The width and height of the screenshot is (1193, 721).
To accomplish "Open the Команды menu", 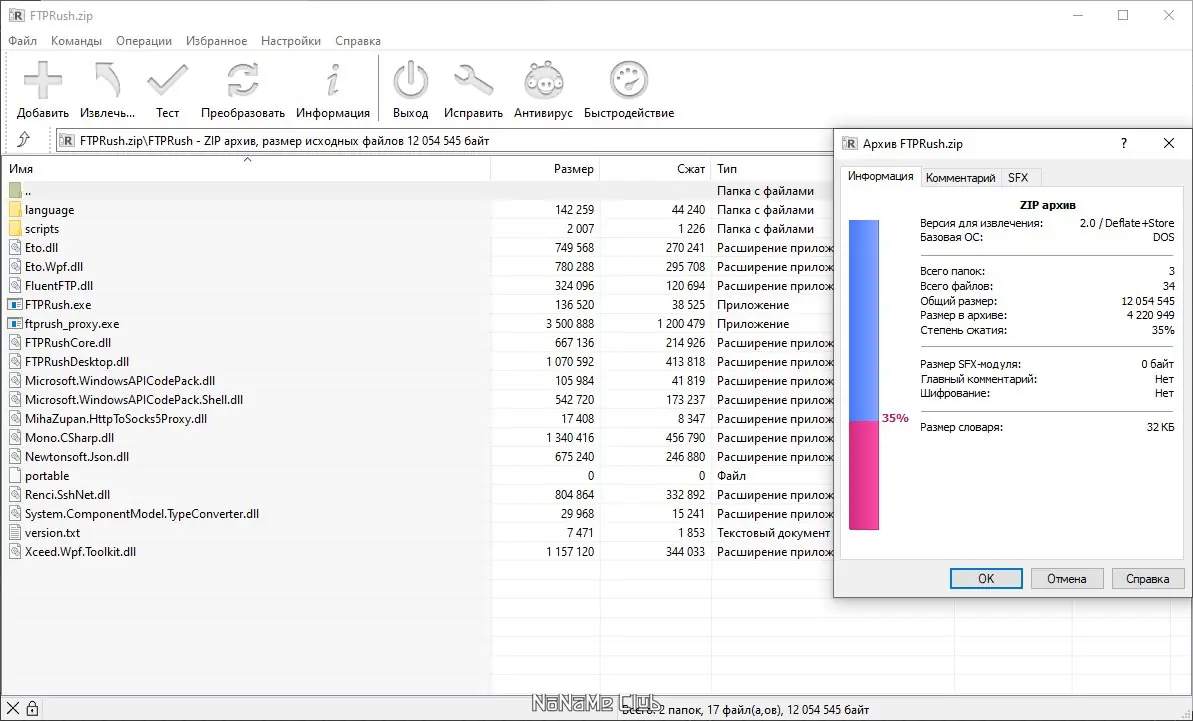I will (76, 41).
